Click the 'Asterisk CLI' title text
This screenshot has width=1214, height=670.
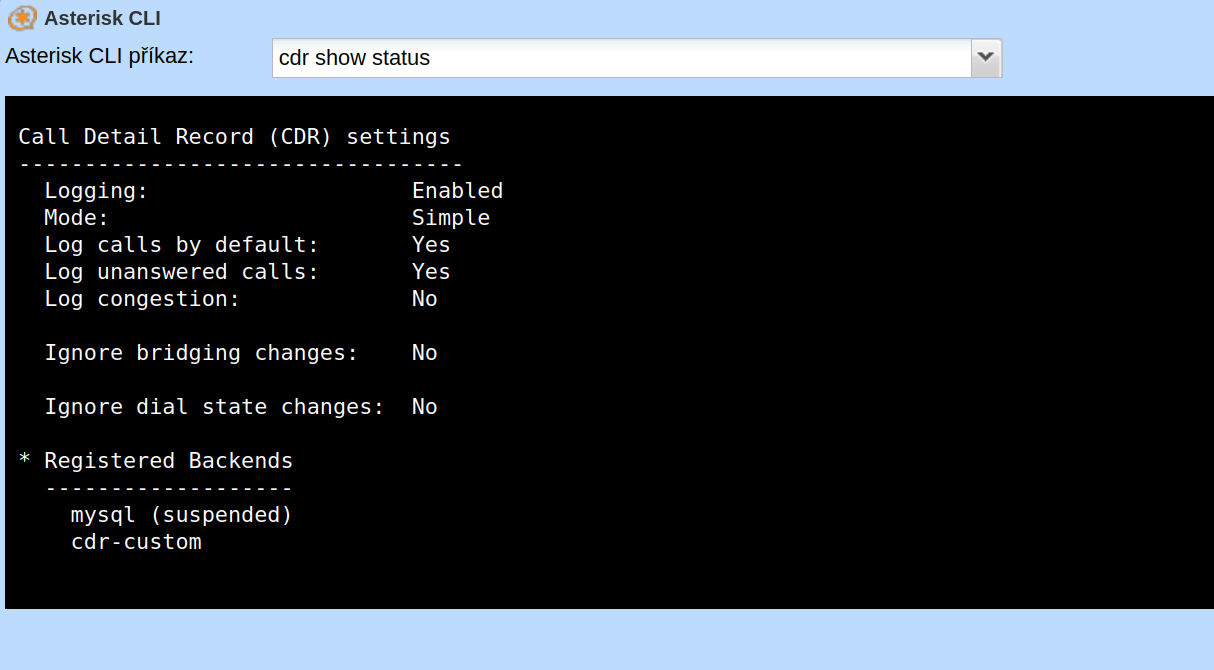[x=102, y=18]
